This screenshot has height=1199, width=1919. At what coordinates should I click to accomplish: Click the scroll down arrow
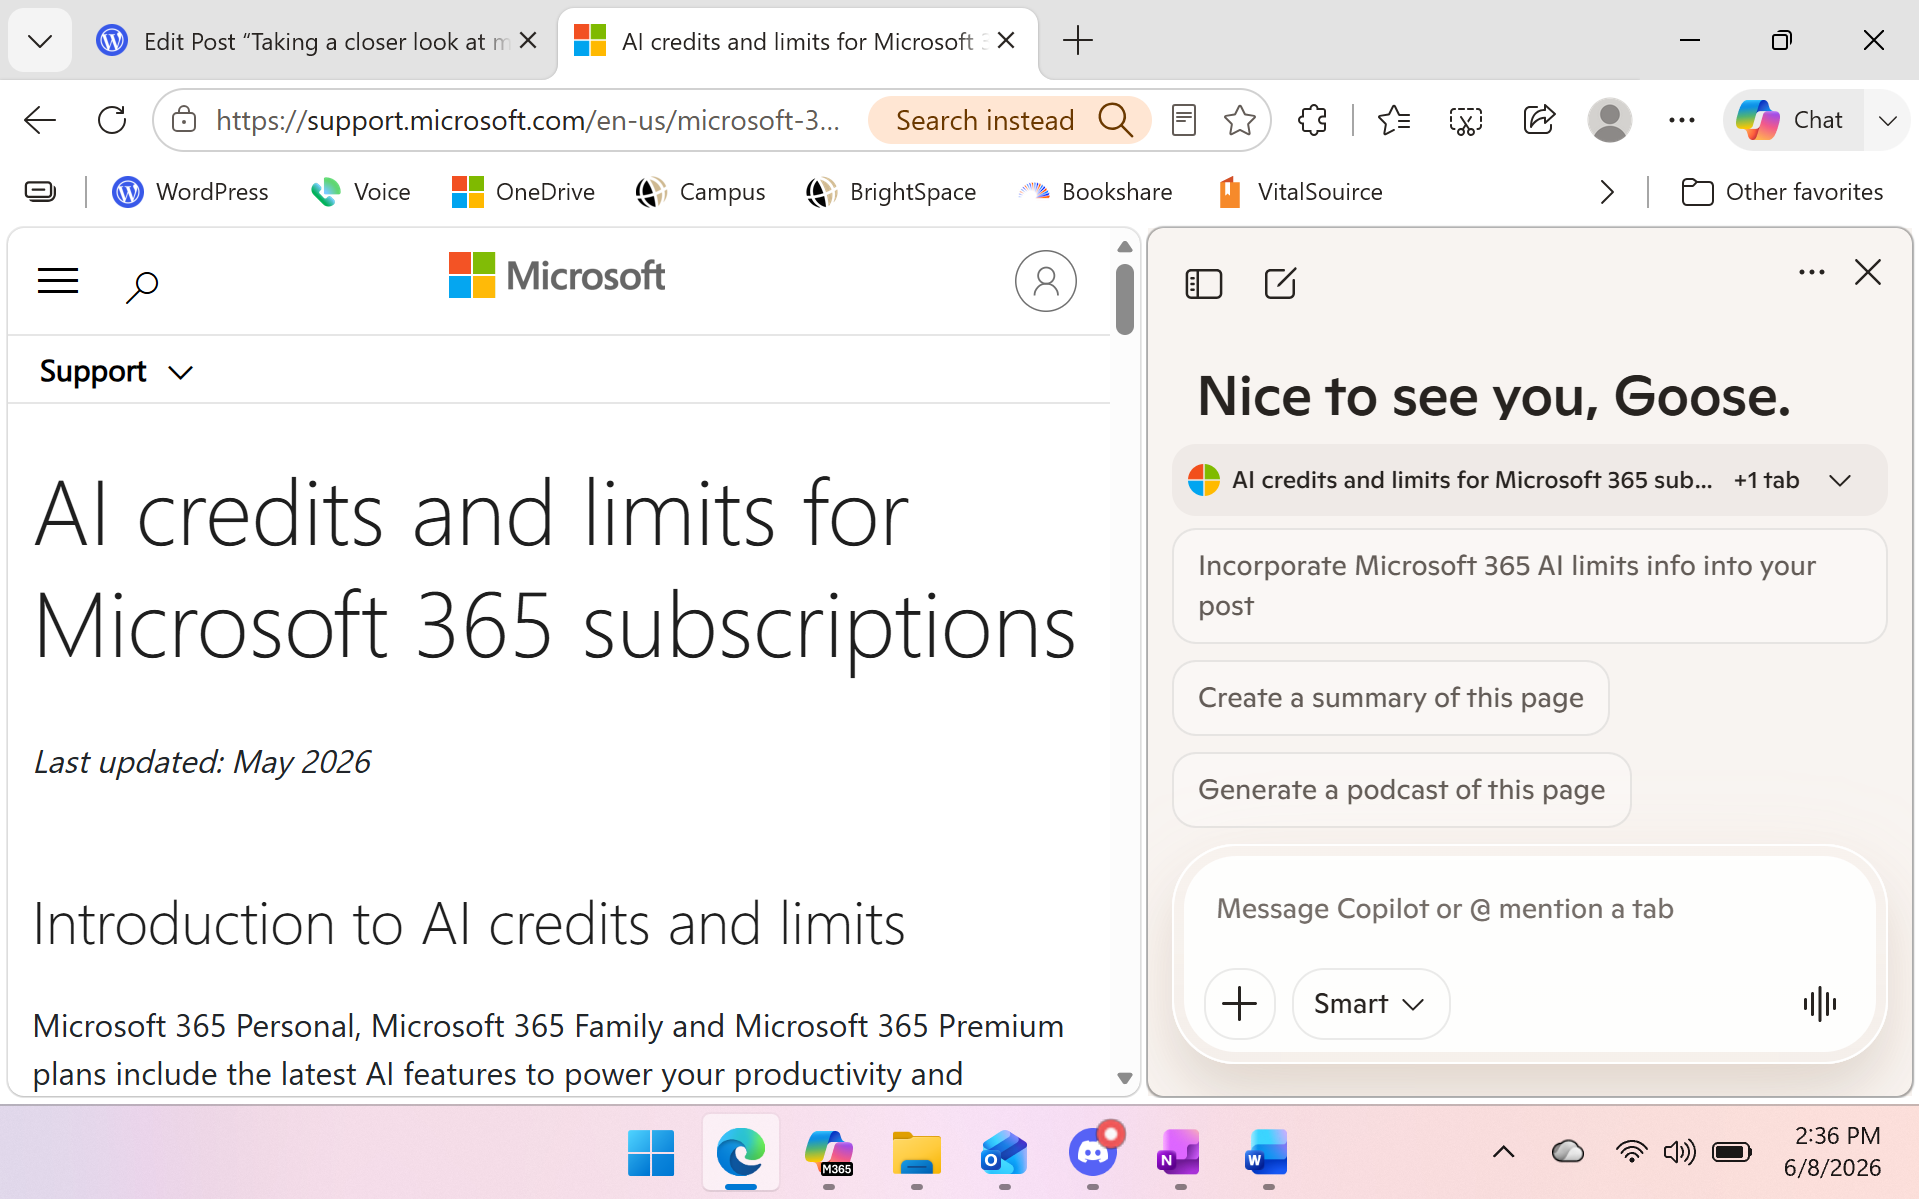[1125, 1078]
